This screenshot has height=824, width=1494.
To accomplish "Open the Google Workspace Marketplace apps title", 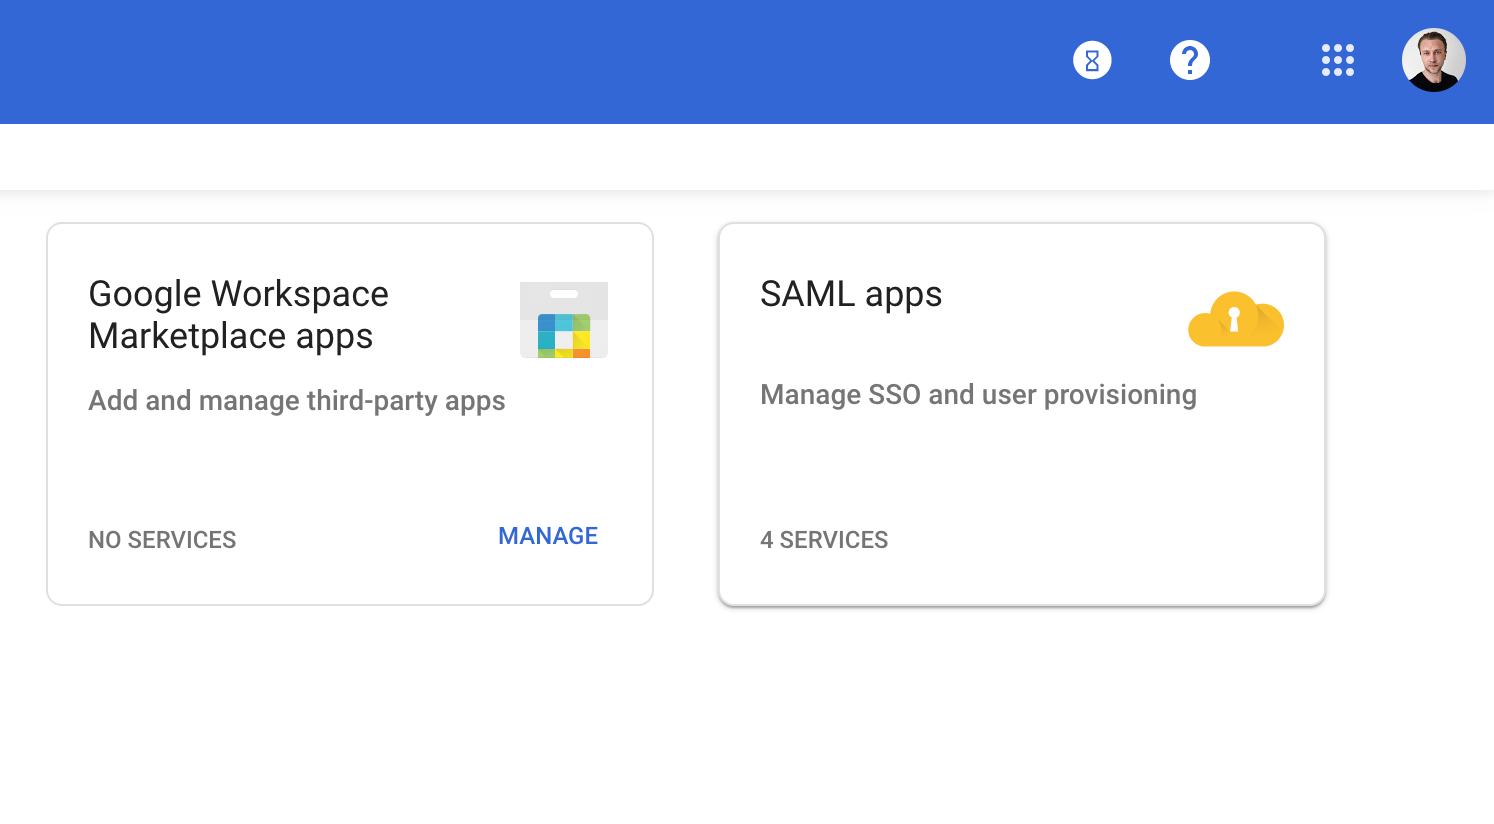I will tap(238, 315).
